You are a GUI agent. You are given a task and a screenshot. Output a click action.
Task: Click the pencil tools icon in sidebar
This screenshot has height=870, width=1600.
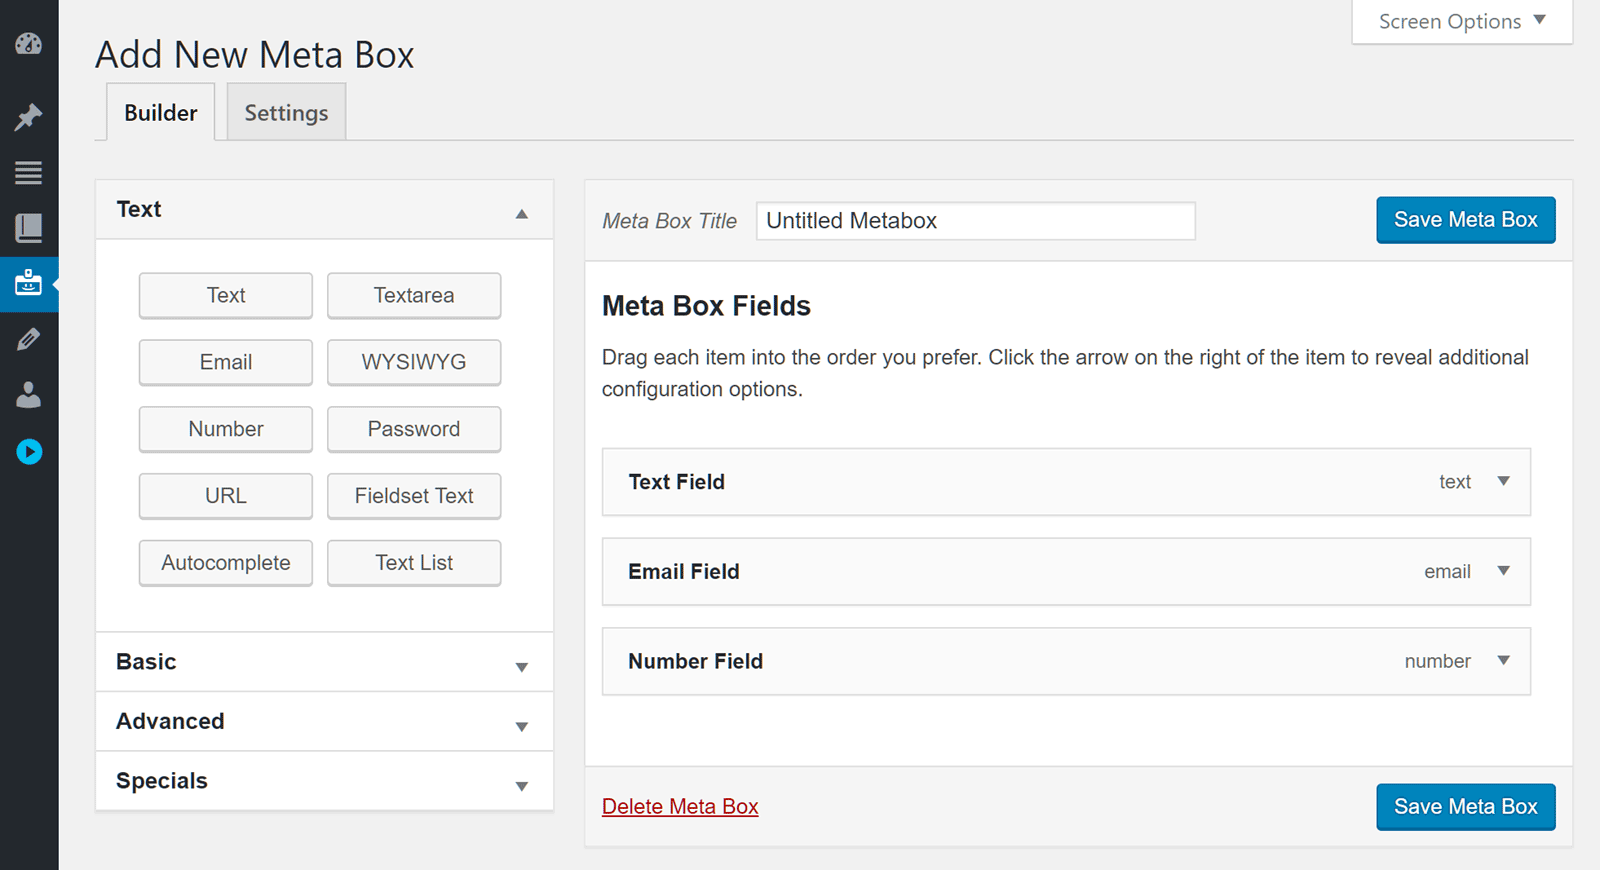28,340
